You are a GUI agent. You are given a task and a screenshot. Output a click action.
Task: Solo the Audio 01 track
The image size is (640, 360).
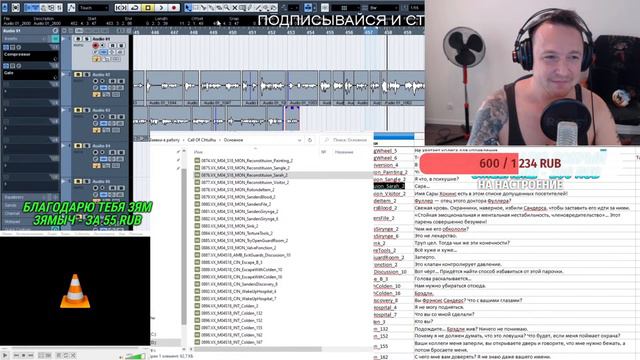[x=86, y=39]
